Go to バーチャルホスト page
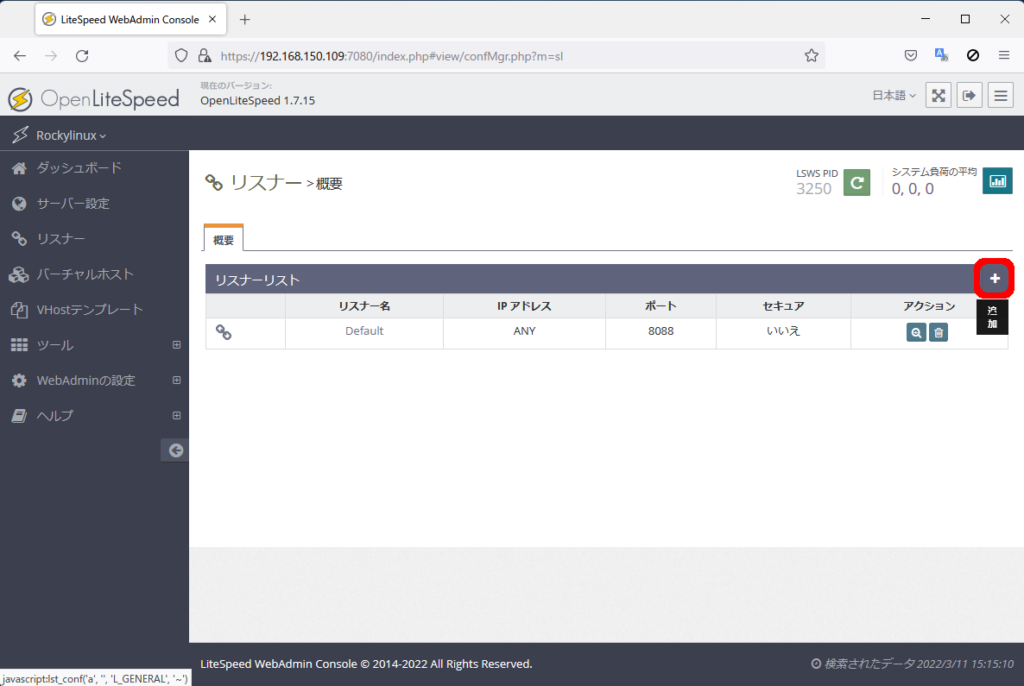The height and width of the screenshot is (686, 1024). [85, 274]
